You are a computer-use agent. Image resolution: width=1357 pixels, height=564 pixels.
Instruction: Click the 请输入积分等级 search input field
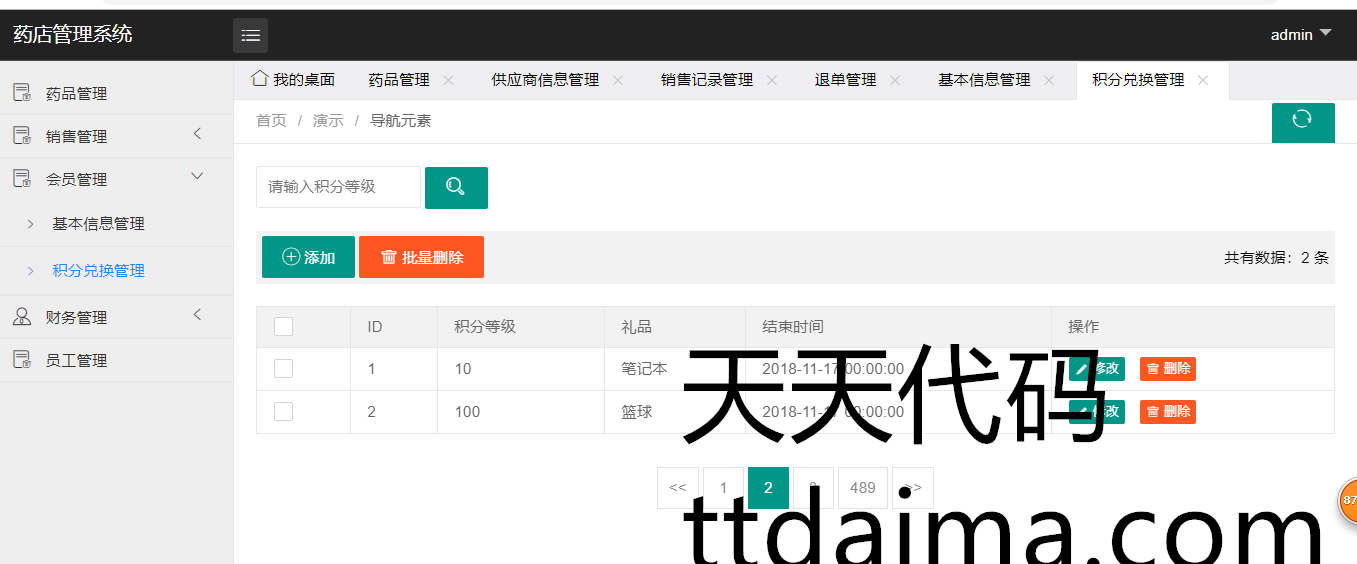point(338,187)
